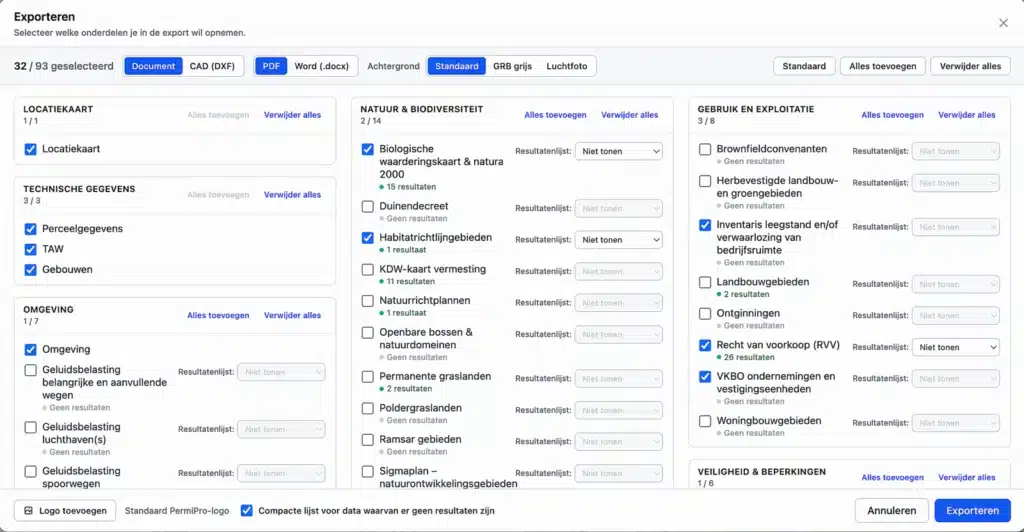Click Verwijder alles in Technische gegevens section

[x=292, y=195]
